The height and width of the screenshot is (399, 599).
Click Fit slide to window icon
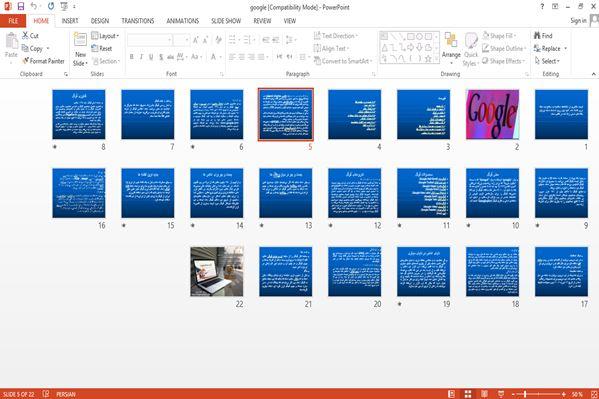[594, 394]
